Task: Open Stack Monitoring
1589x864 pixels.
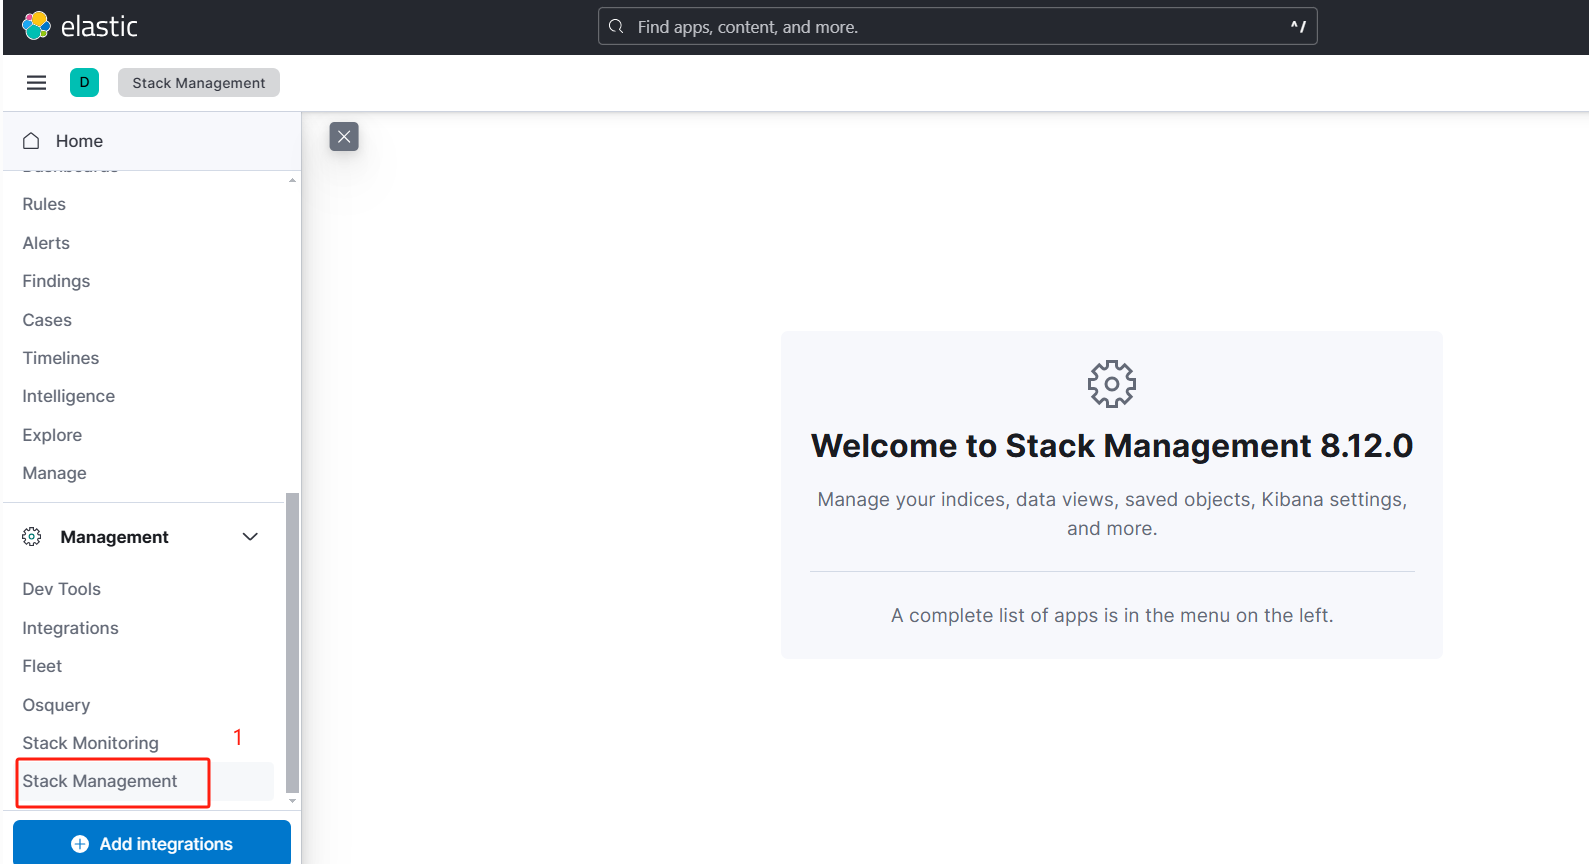Action: coord(91,743)
